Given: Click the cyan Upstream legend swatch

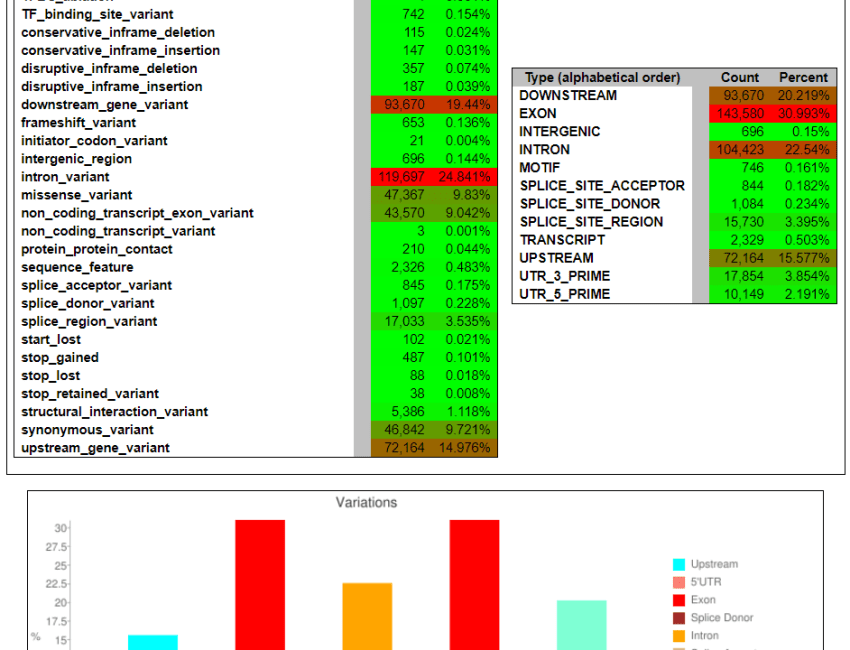Looking at the screenshot, I should click(x=679, y=564).
